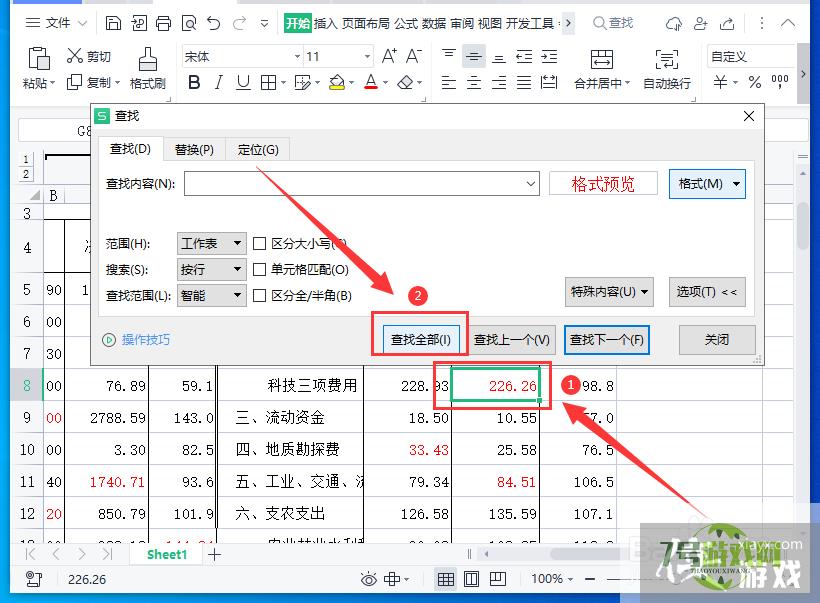
Task: Select cell containing 科技三项费用
Action: (291, 385)
